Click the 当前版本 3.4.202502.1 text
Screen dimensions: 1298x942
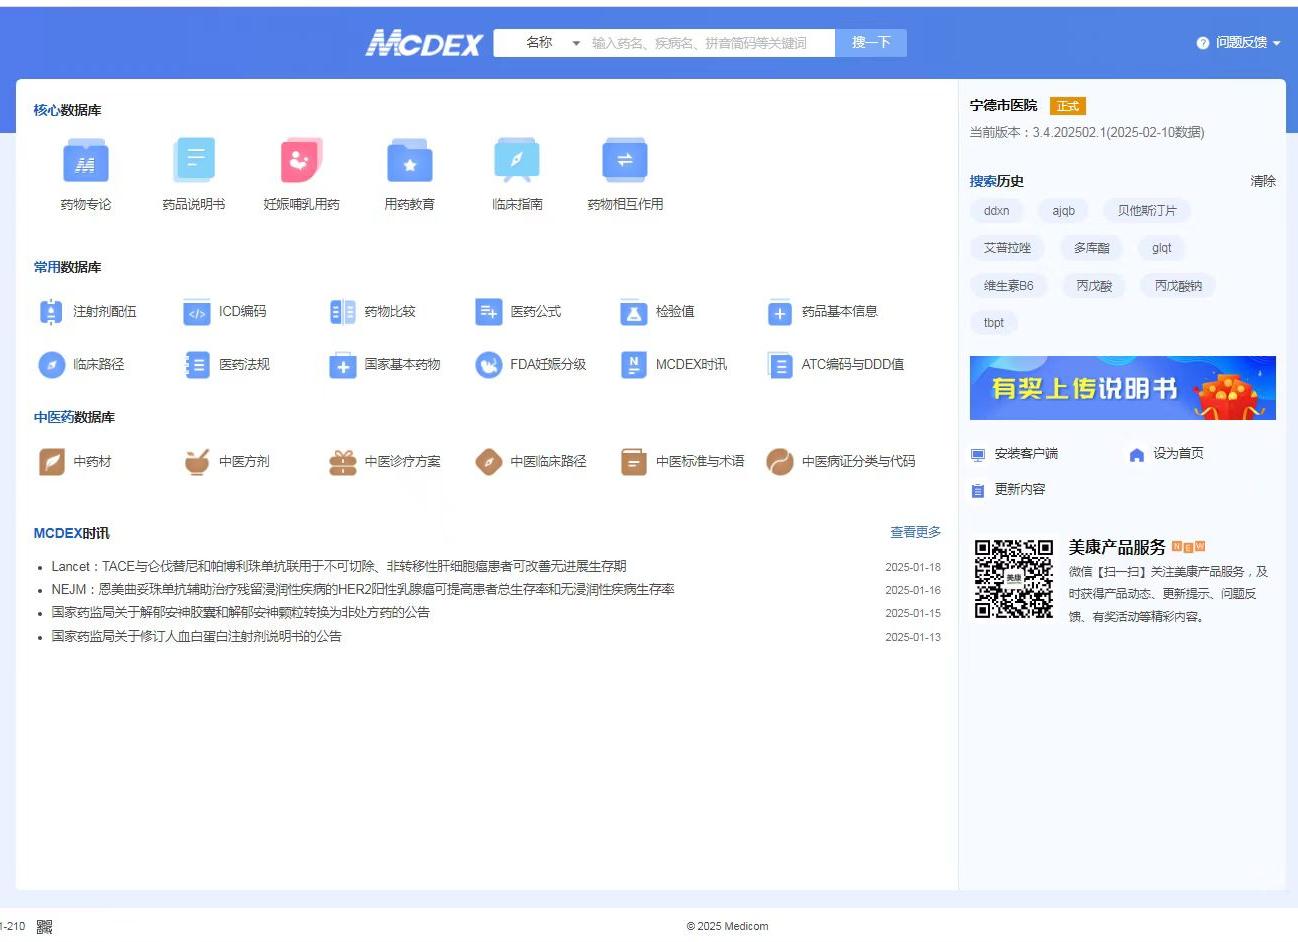point(1087,132)
